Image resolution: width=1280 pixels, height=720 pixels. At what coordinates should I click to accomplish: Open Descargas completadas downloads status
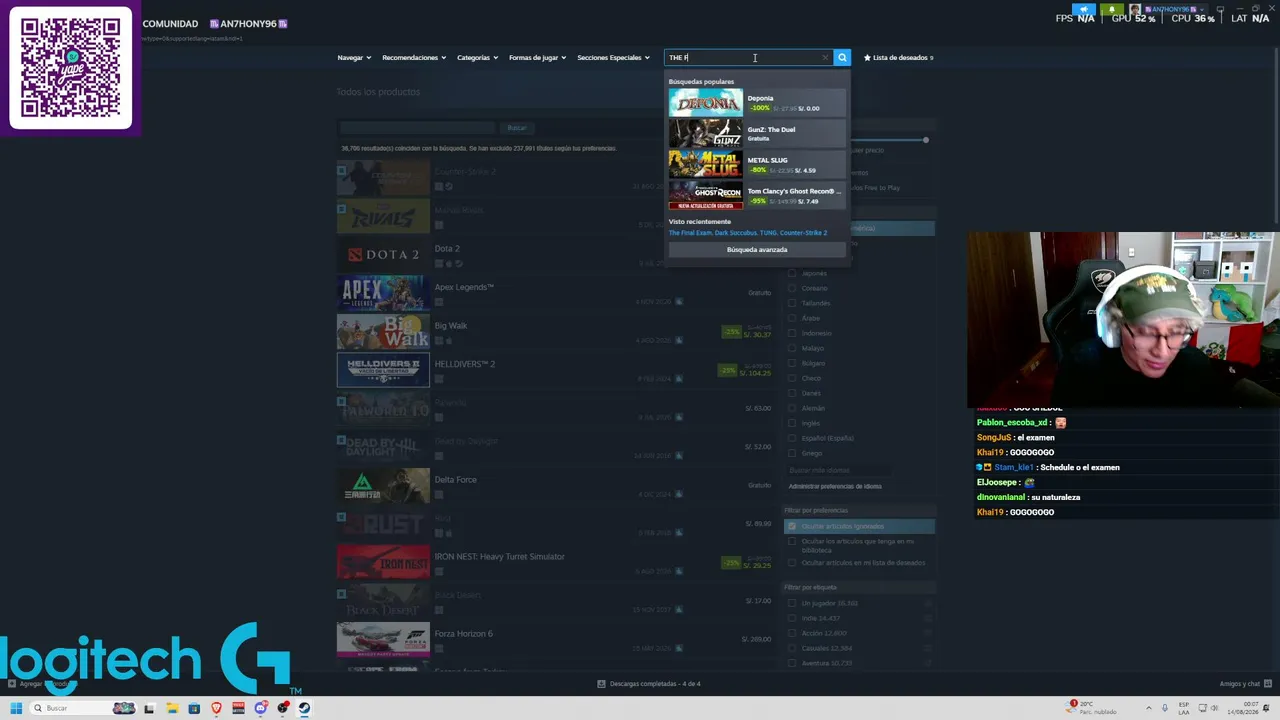(x=649, y=684)
